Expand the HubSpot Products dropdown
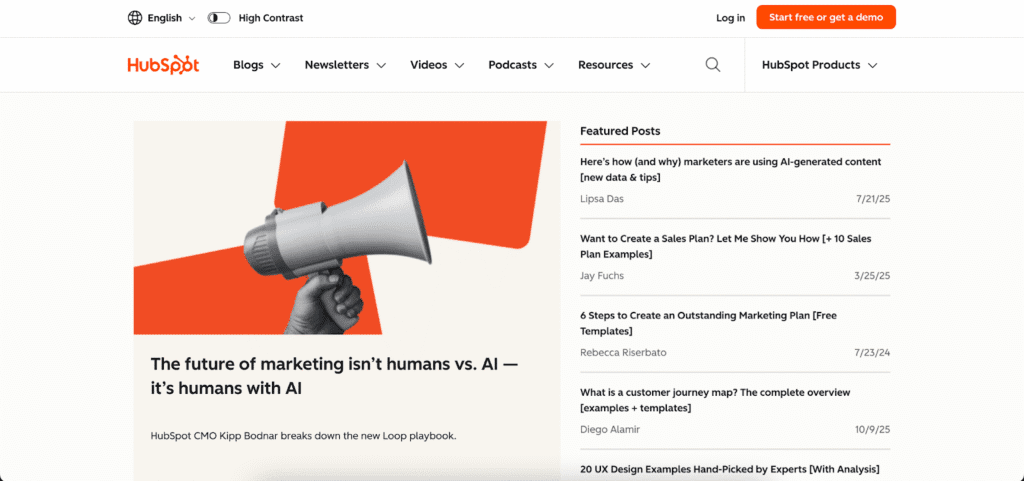 819,65
